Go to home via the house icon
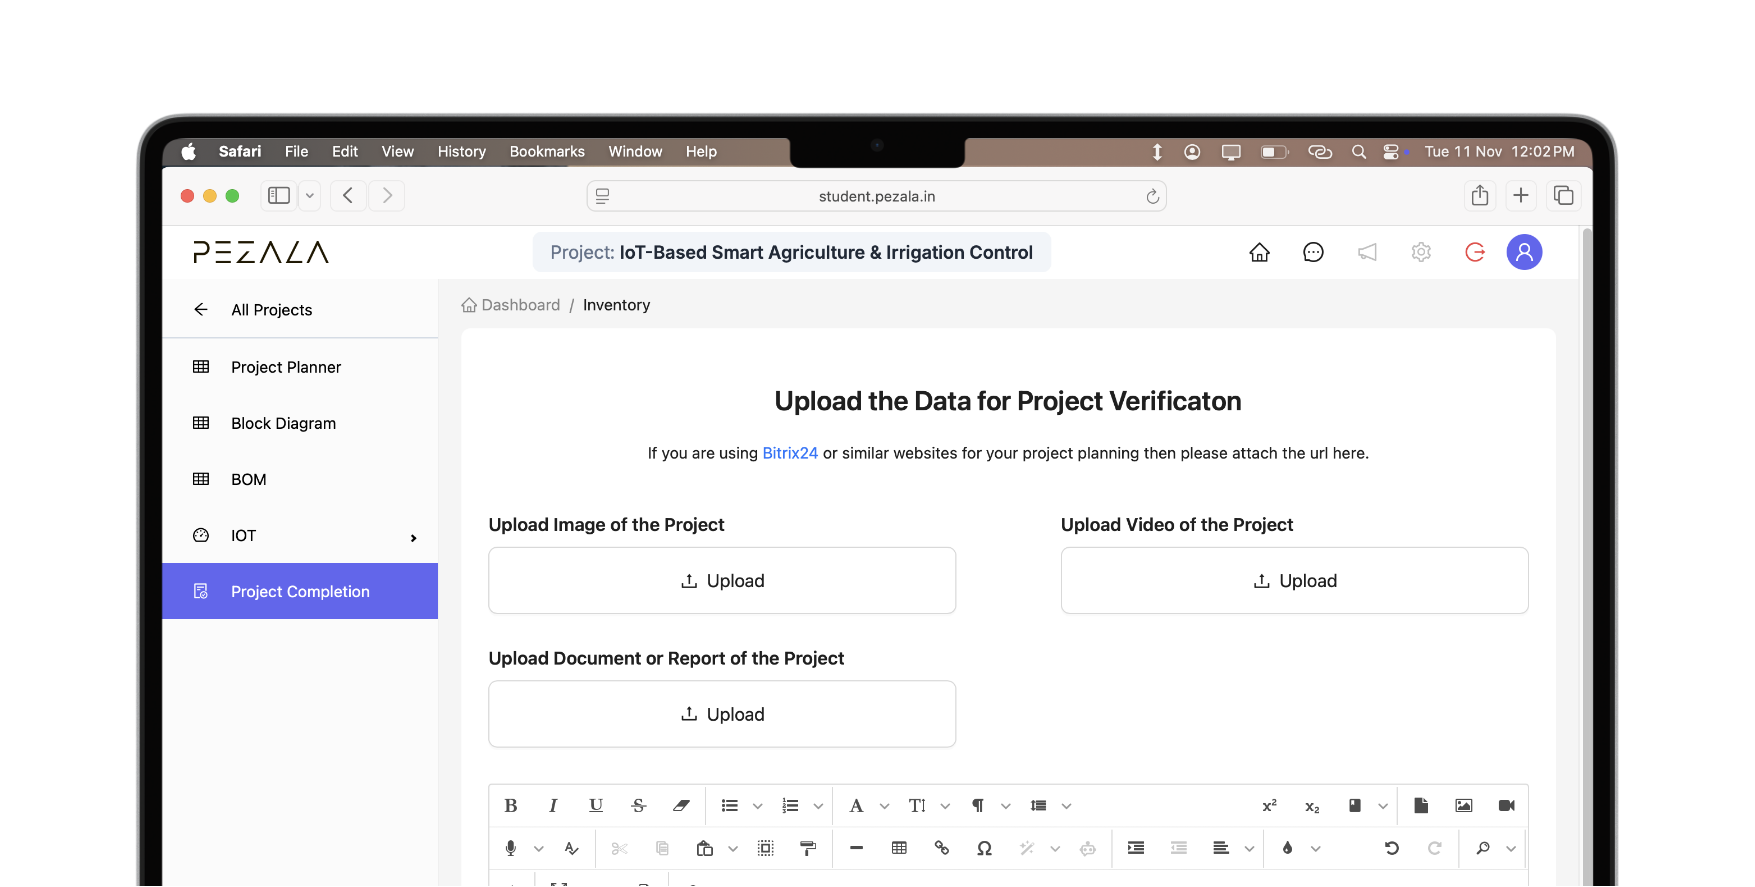The image size is (1755, 887). click(x=1259, y=252)
